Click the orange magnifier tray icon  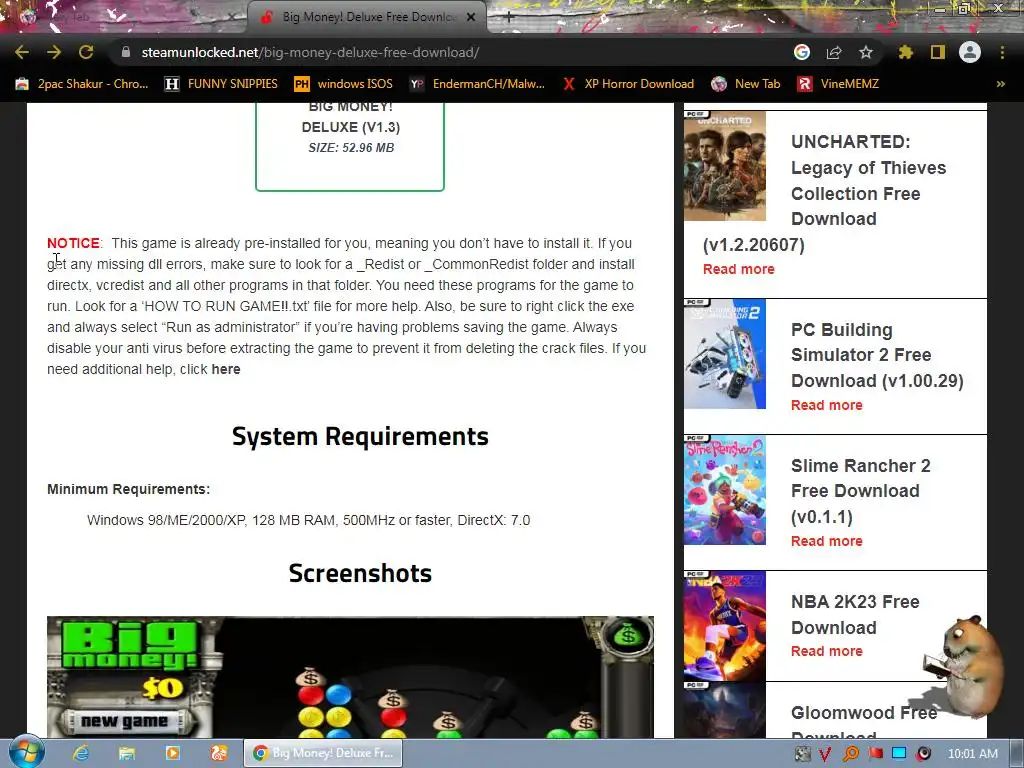click(x=850, y=754)
